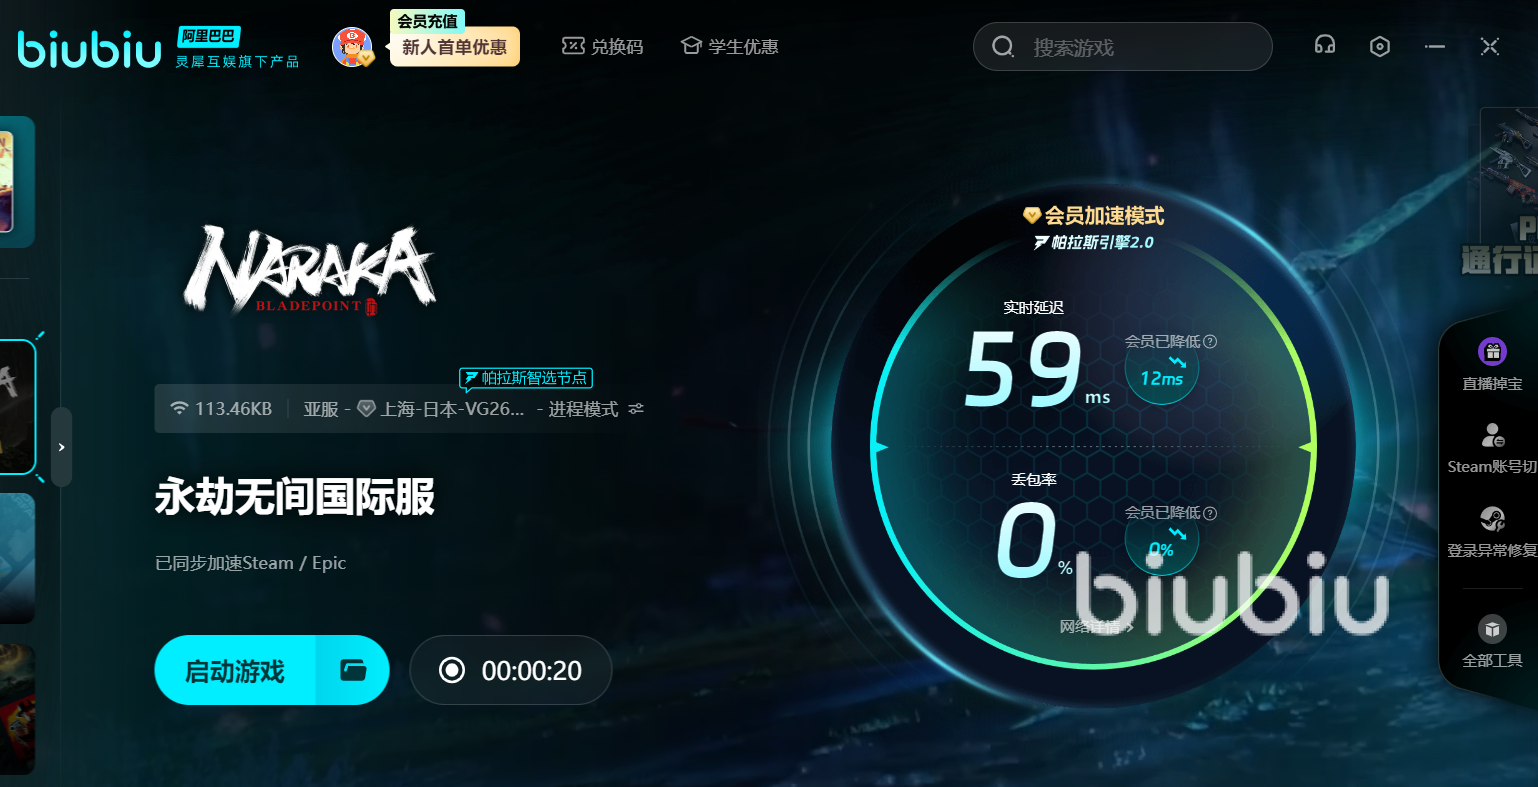Close the biubiu window
This screenshot has height=787, width=1538.
click(x=1490, y=46)
